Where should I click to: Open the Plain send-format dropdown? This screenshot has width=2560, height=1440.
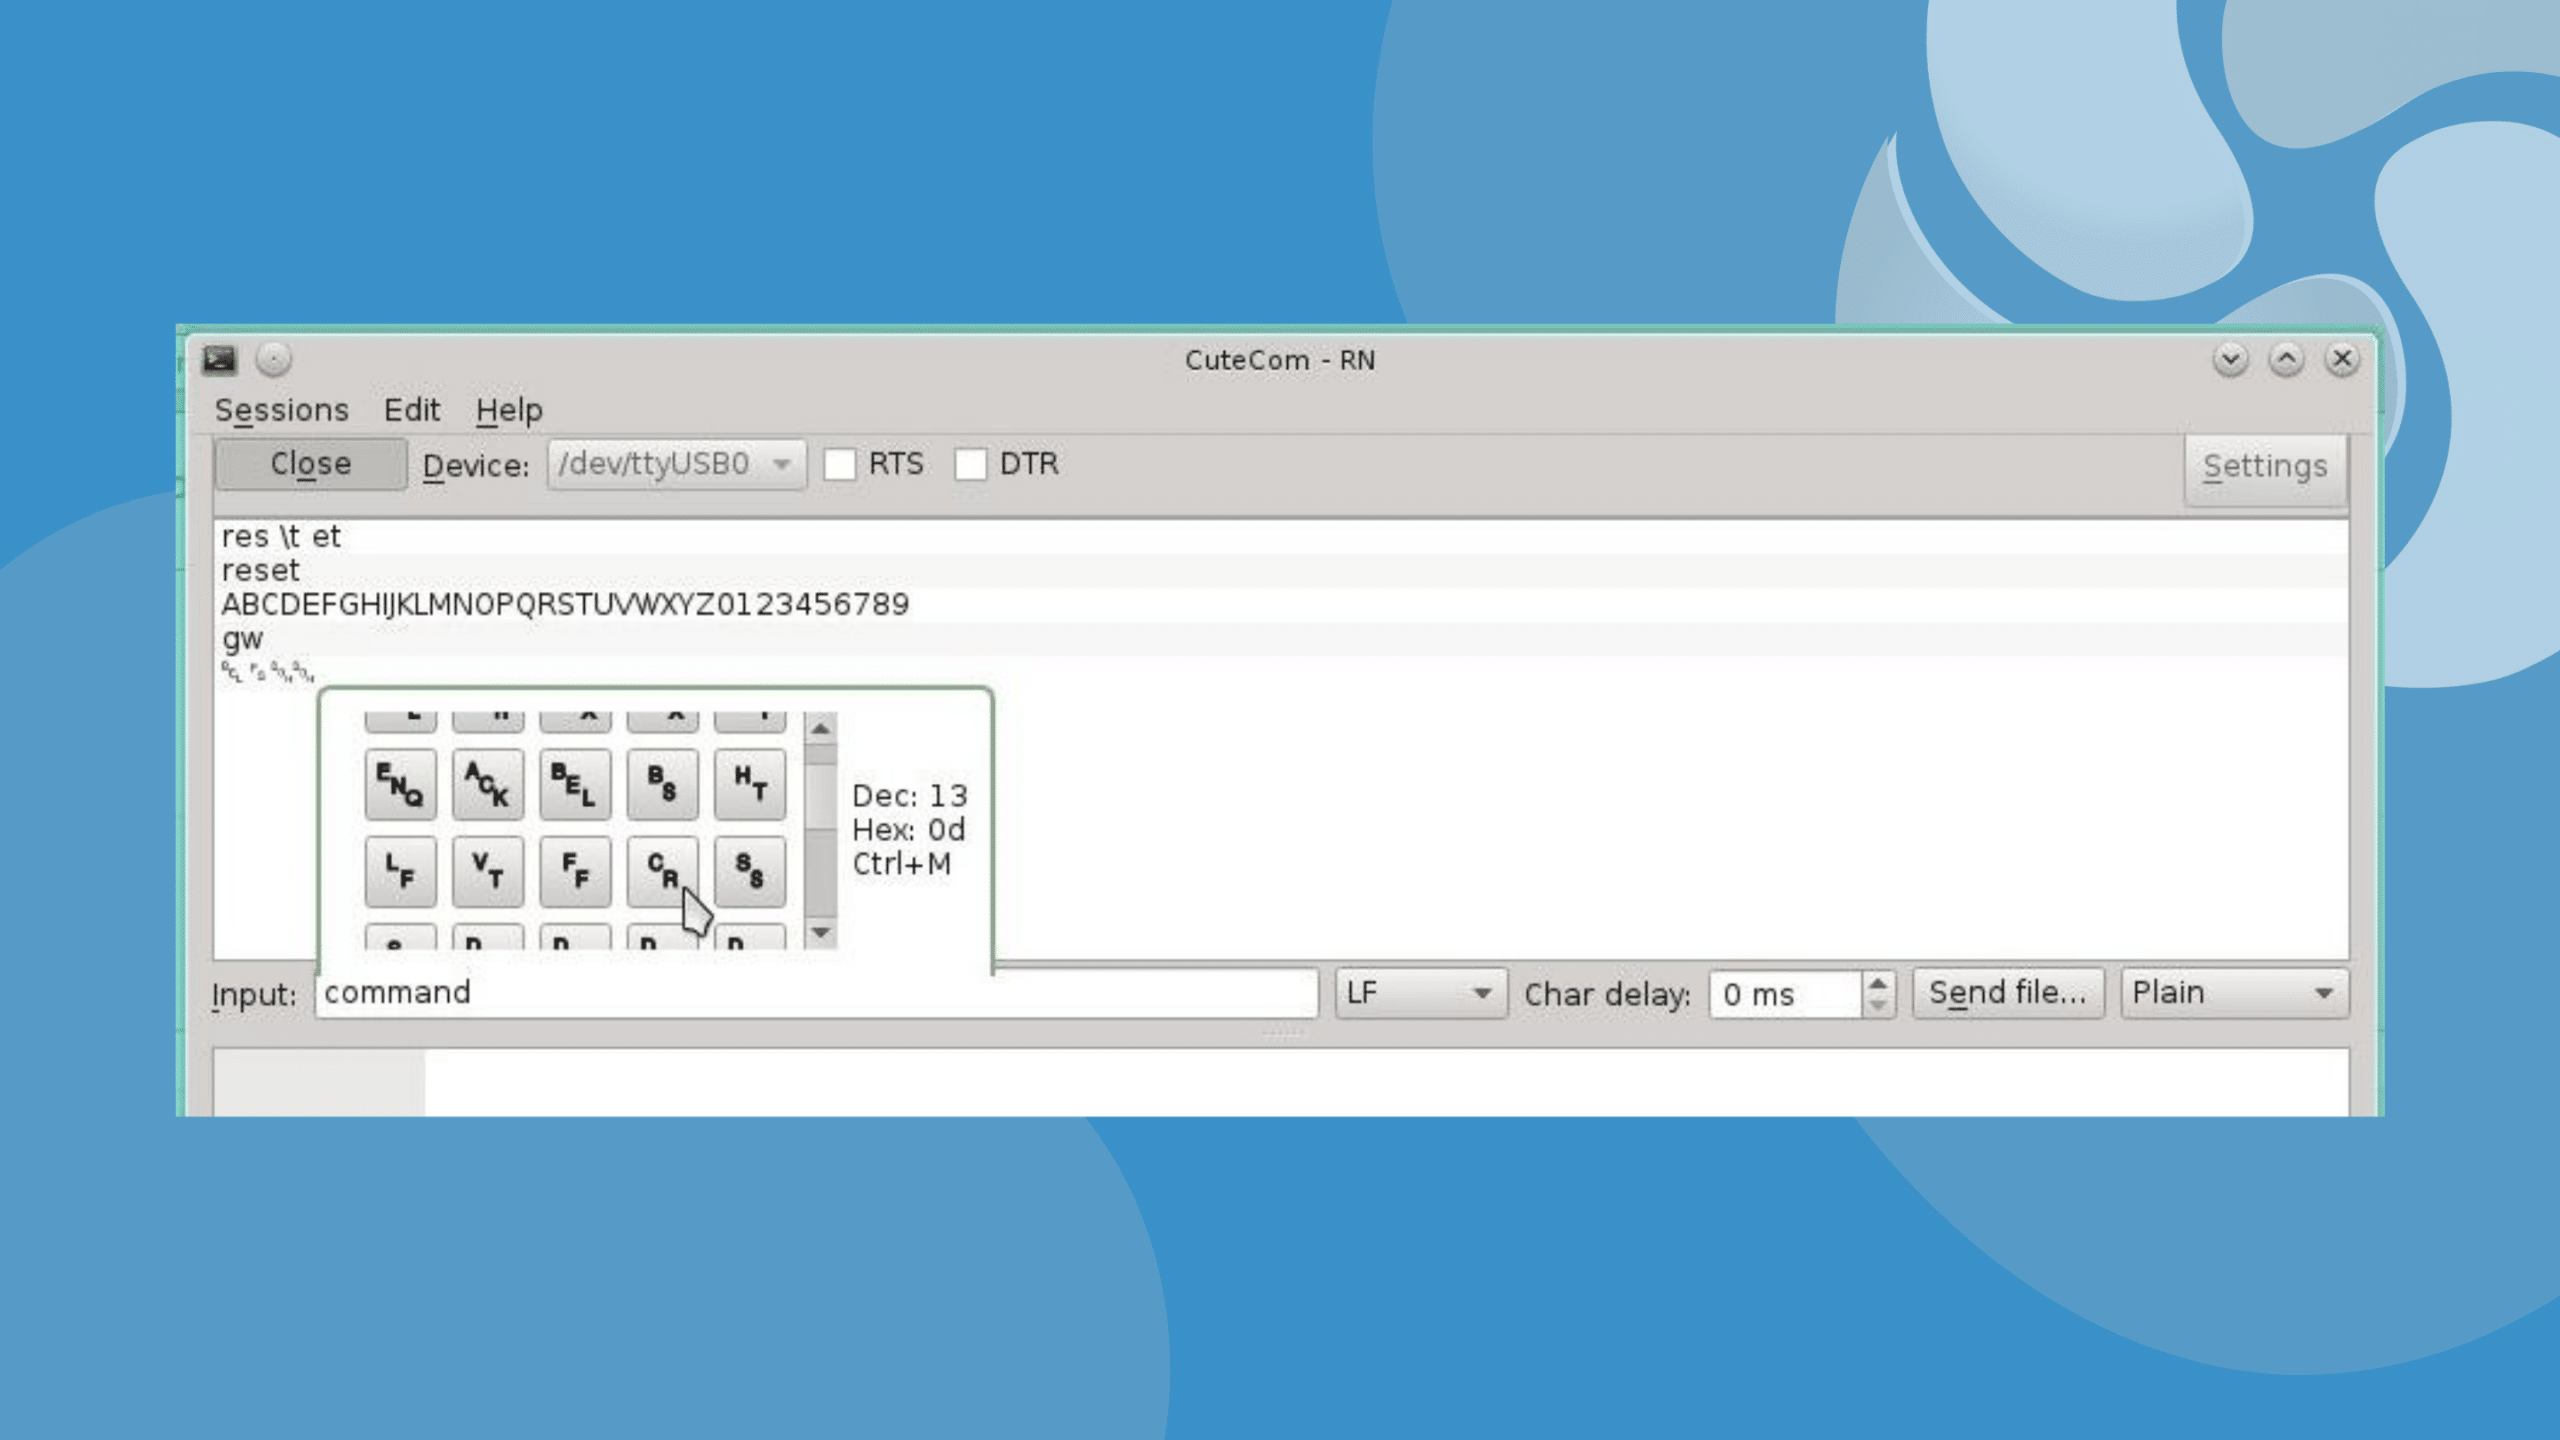coord(2234,993)
